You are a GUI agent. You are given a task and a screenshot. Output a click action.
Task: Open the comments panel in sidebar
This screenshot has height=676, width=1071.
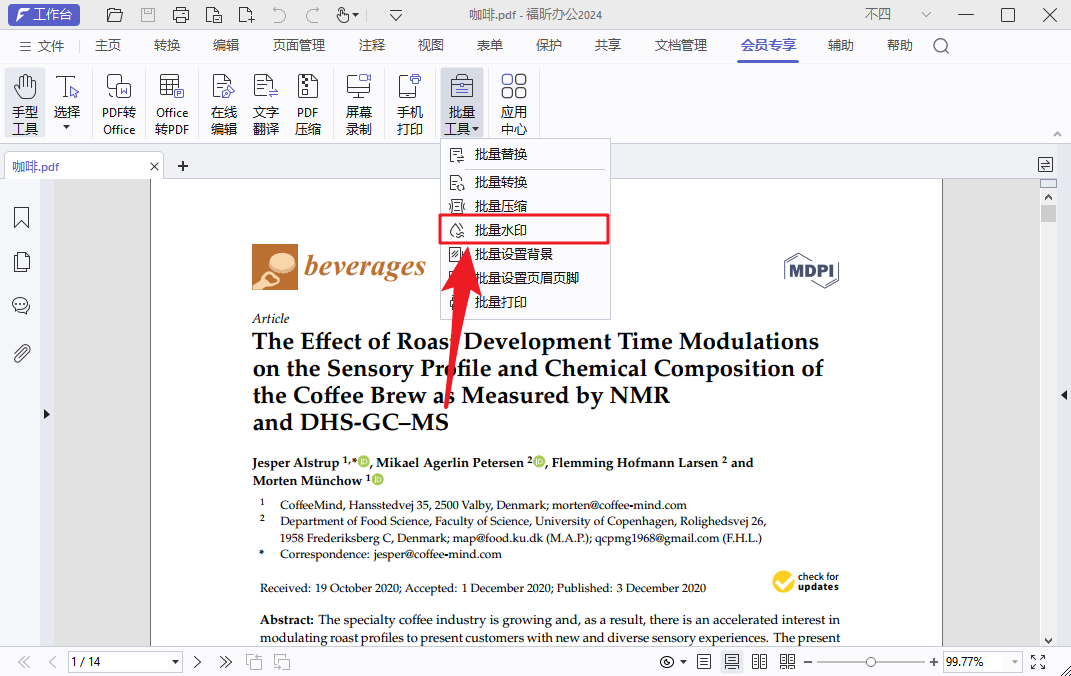click(x=21, y=307)
